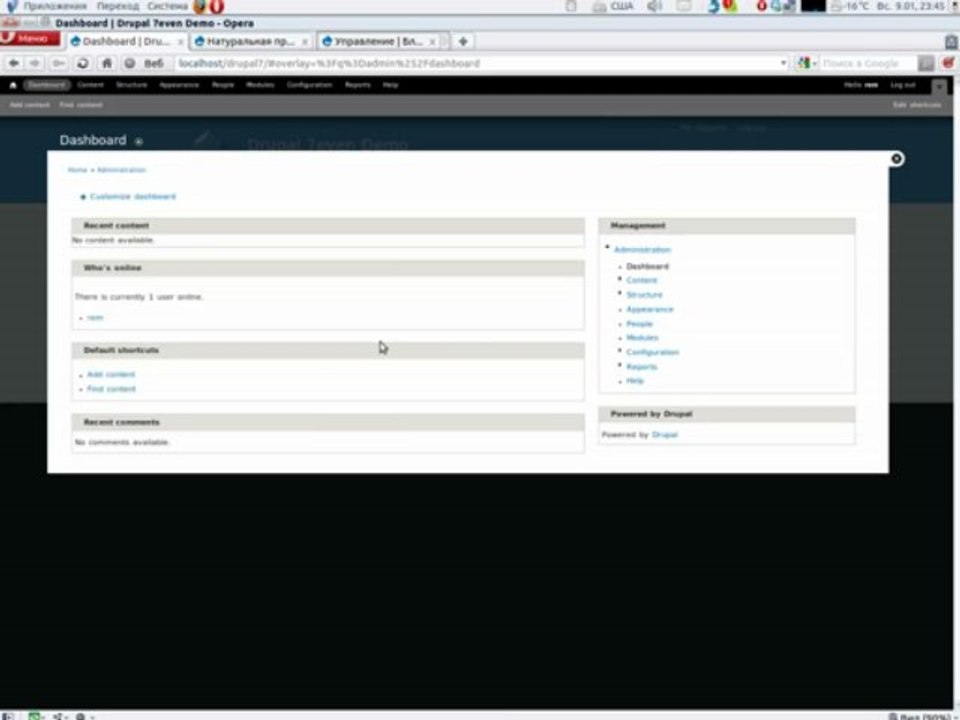Screen dimensions: 960x720
Task: Click Dashboard in the Management block
Action: pos(647,266)
